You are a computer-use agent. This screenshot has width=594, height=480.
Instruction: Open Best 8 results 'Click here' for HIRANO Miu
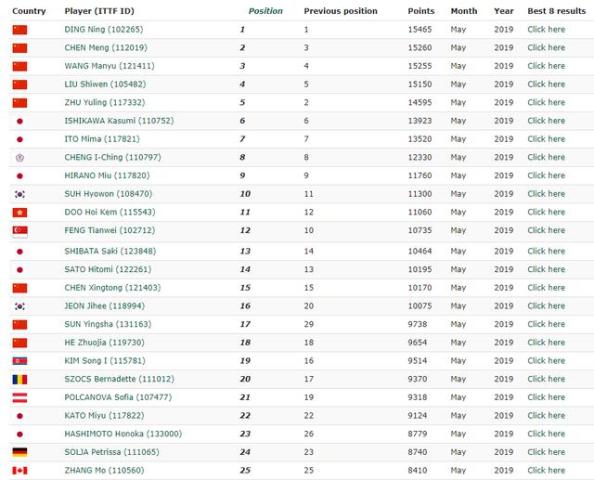point(546,175)
